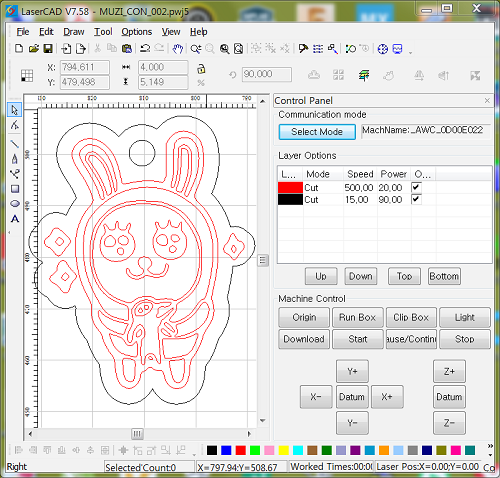This screenshot has width=500, height=478.
Task: Expand more colors arrow in palette
Action: click(490, 446)
